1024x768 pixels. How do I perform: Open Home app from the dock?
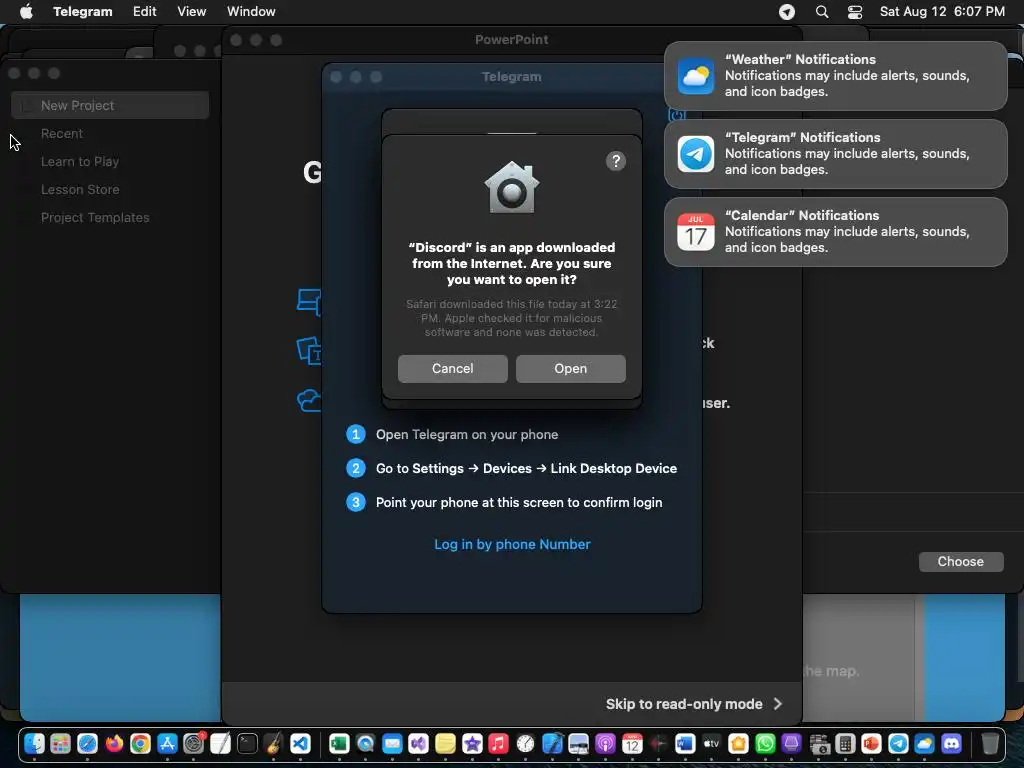pyautogui.click(x=739, y=743)
